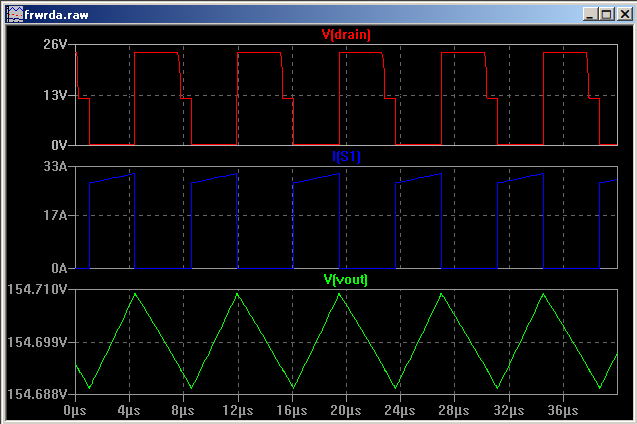Click the 0µs time axis label

[75, 411]
